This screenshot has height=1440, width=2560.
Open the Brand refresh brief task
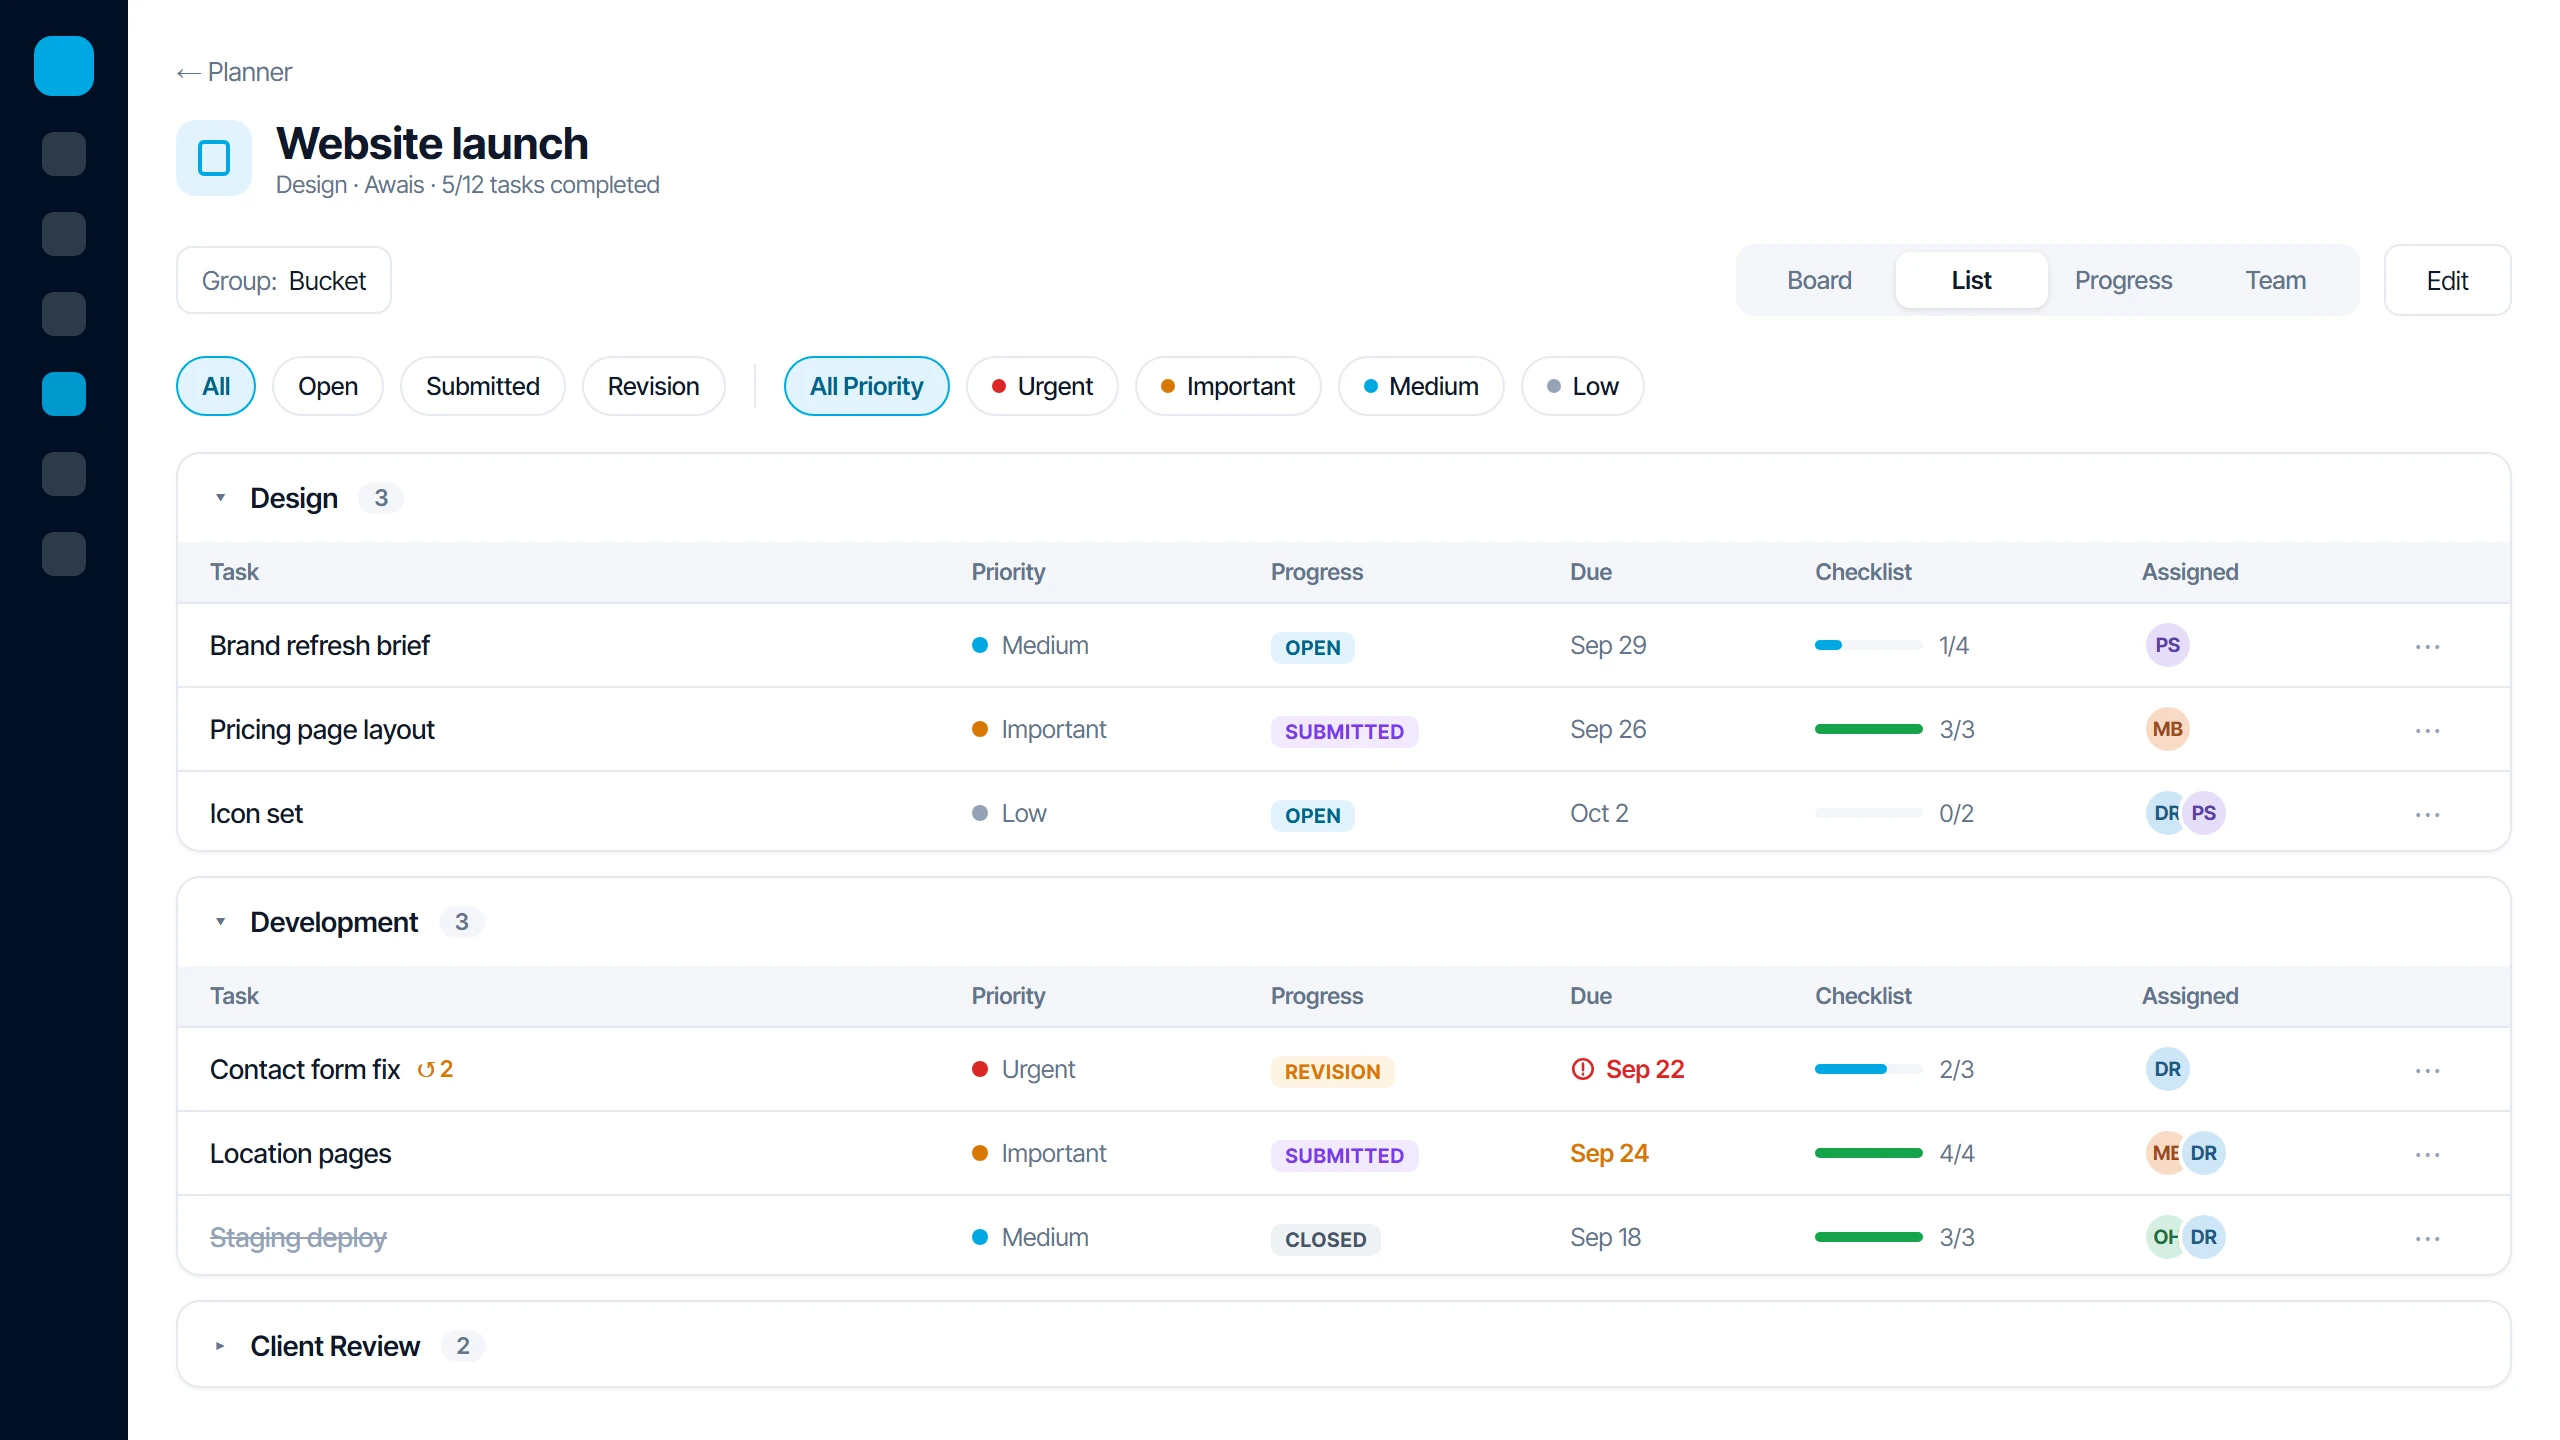tap(320, 645)
